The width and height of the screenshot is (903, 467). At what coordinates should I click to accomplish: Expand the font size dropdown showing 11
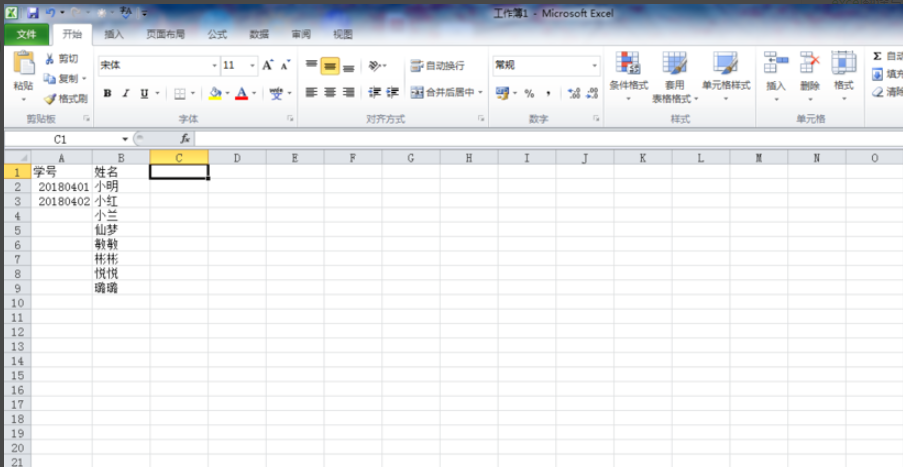pos(250,65)
